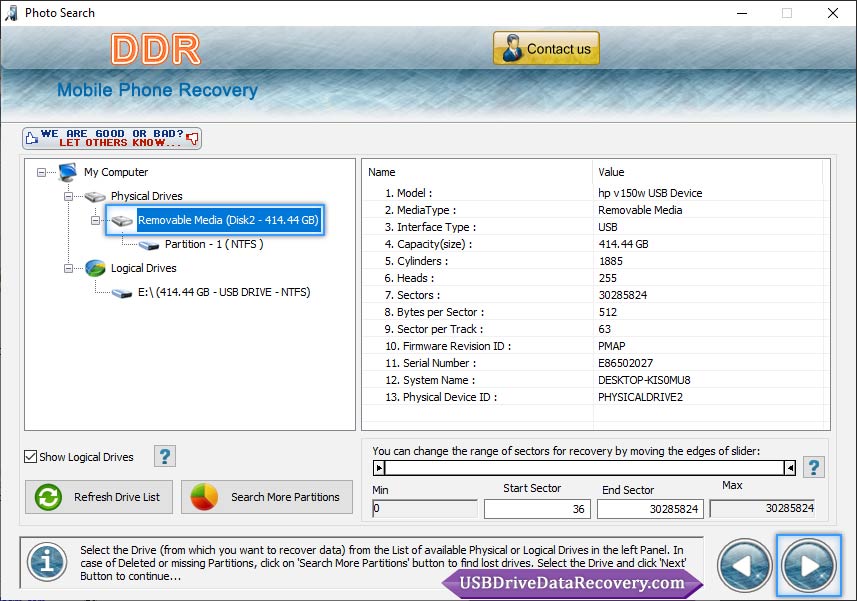
Task: Click the sector range slider track
Action: [x=584, y=468]
